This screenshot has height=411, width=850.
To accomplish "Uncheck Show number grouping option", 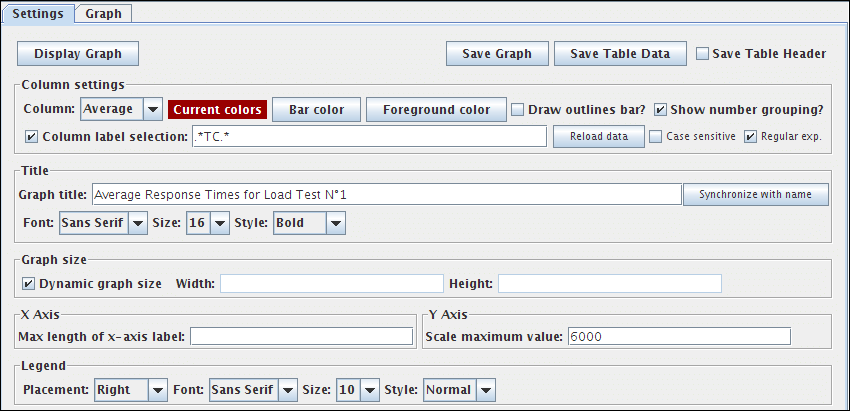I will pyautogui.click(x=661, y=109).
